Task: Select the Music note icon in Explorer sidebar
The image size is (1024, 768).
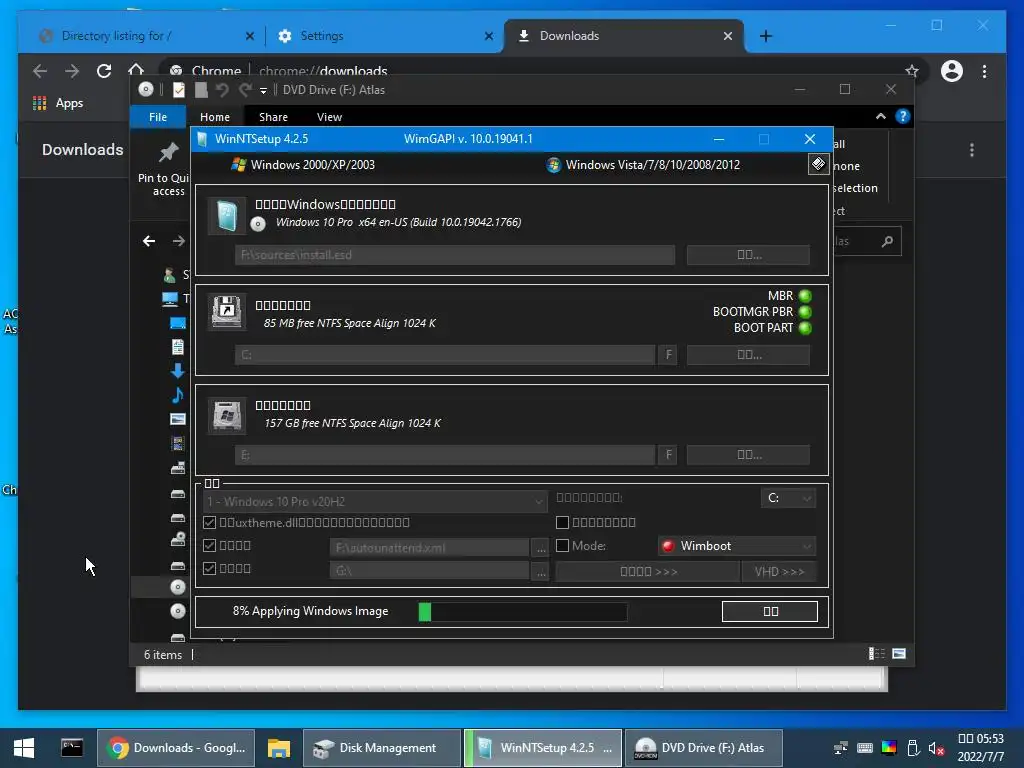Action: pos(177,394)
